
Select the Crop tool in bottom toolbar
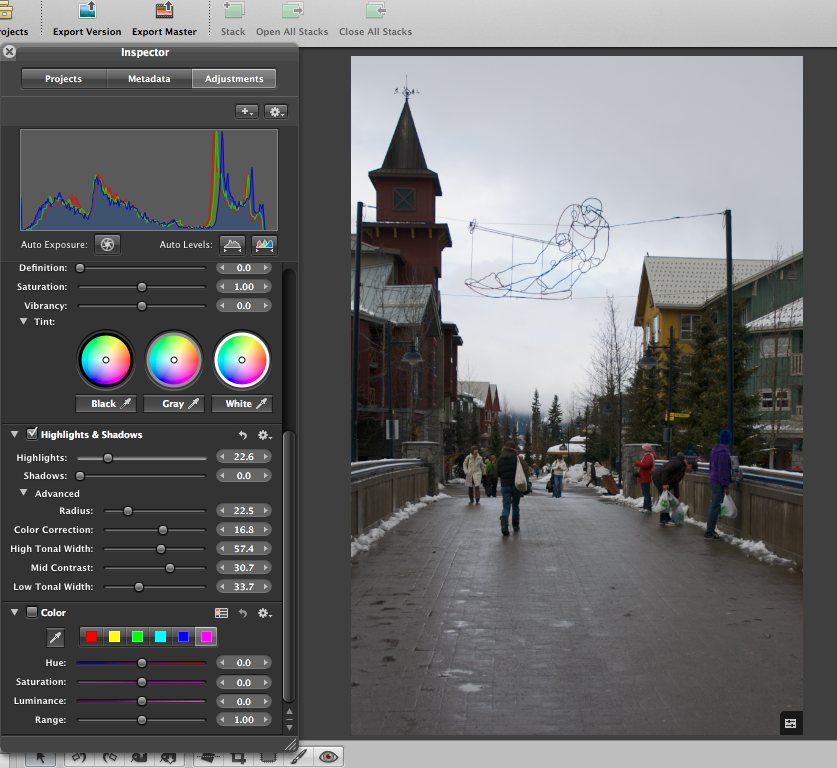pos(239,758)
